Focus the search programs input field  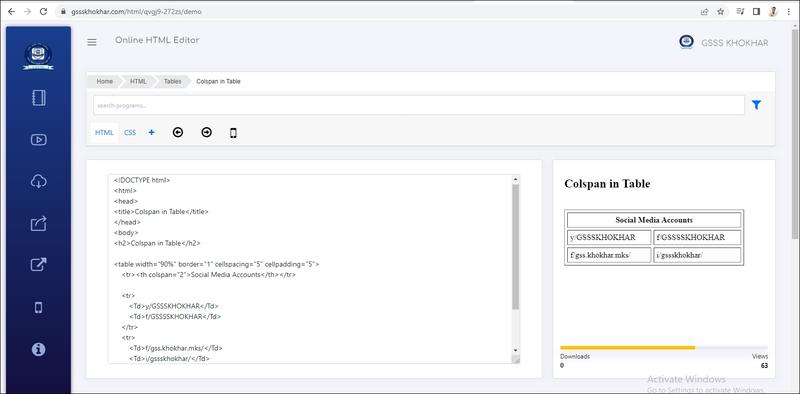(x=419, y=105)
